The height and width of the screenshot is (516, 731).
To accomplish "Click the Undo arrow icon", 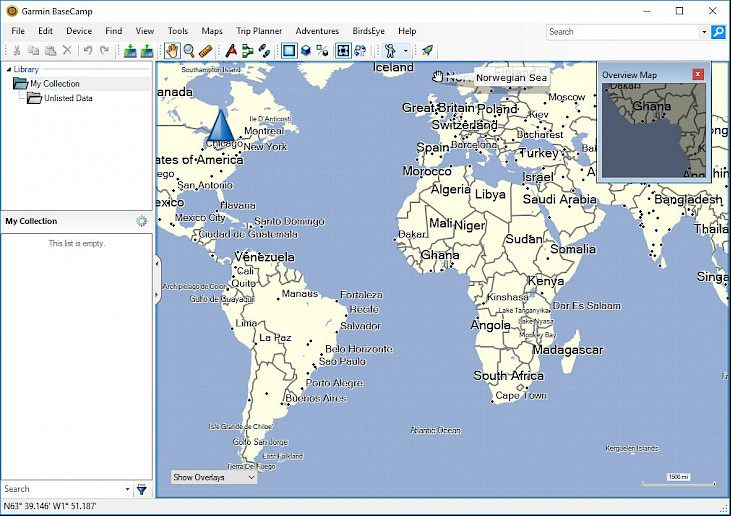I will (88, 50).
